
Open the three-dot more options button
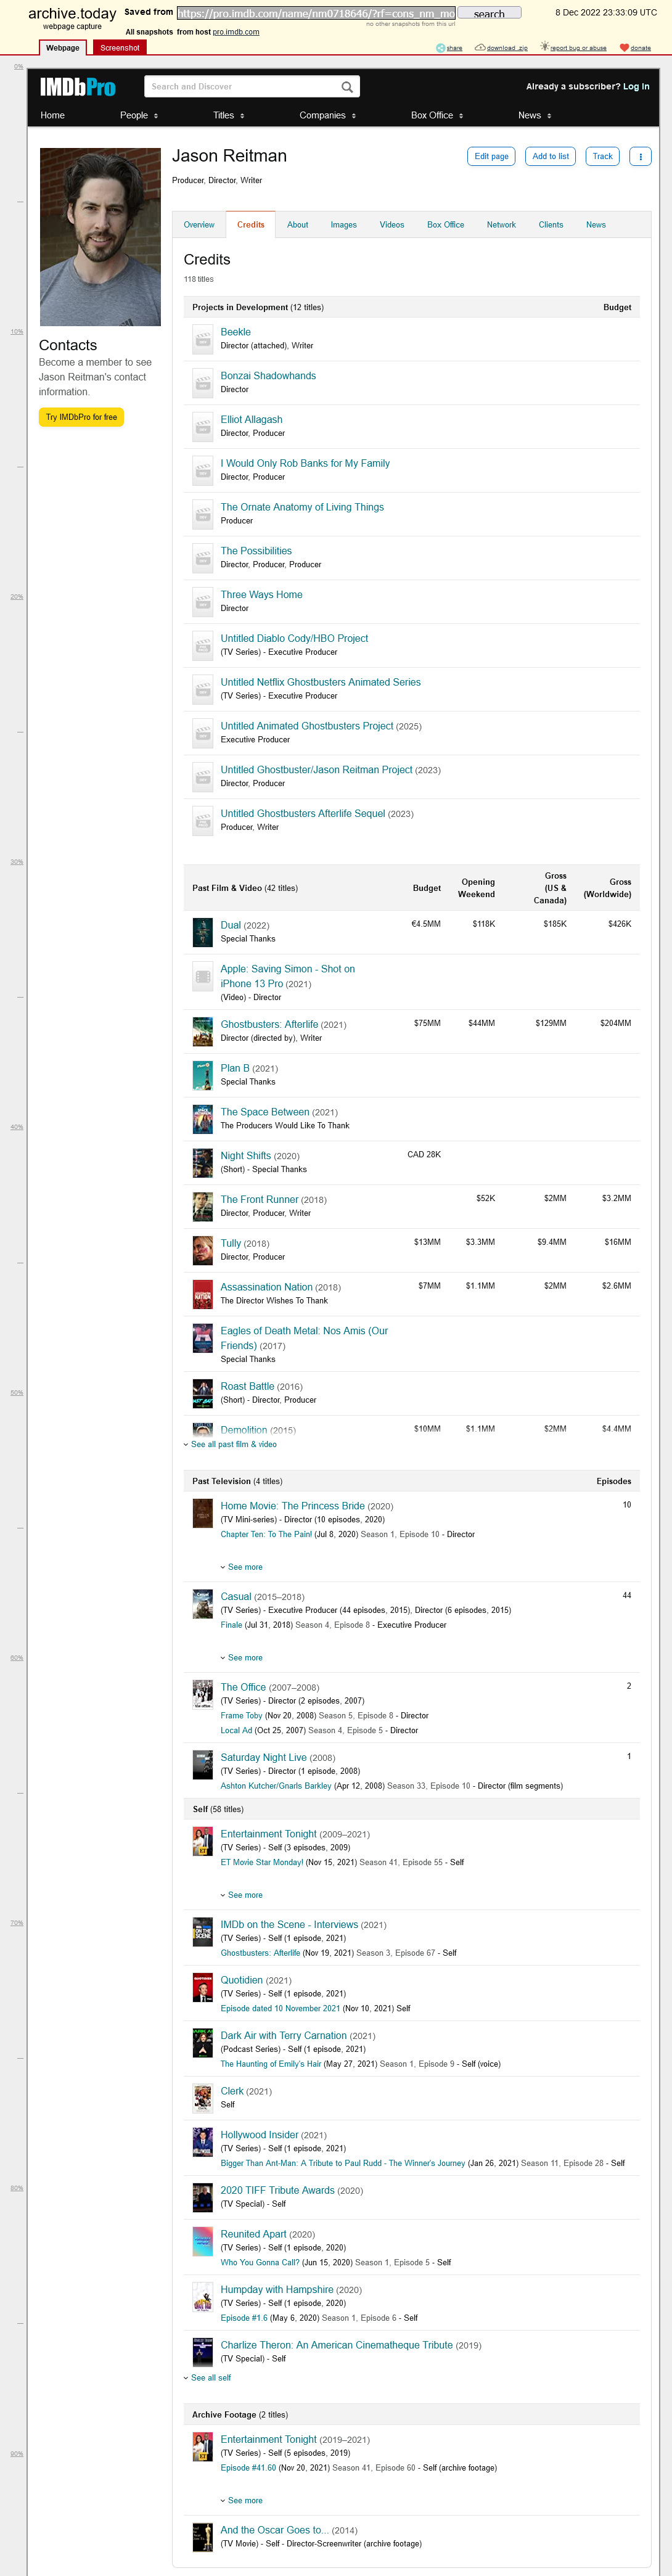(x=640, y=156)
